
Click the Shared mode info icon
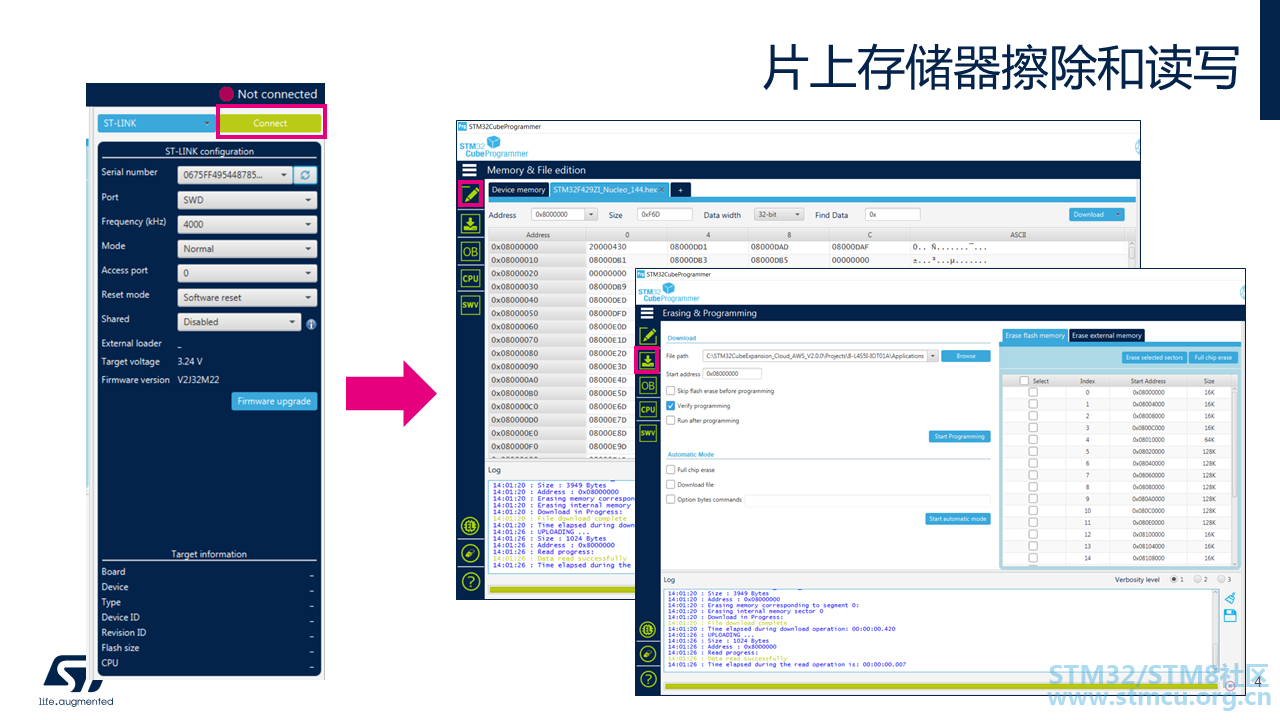[x=312, y=324]
